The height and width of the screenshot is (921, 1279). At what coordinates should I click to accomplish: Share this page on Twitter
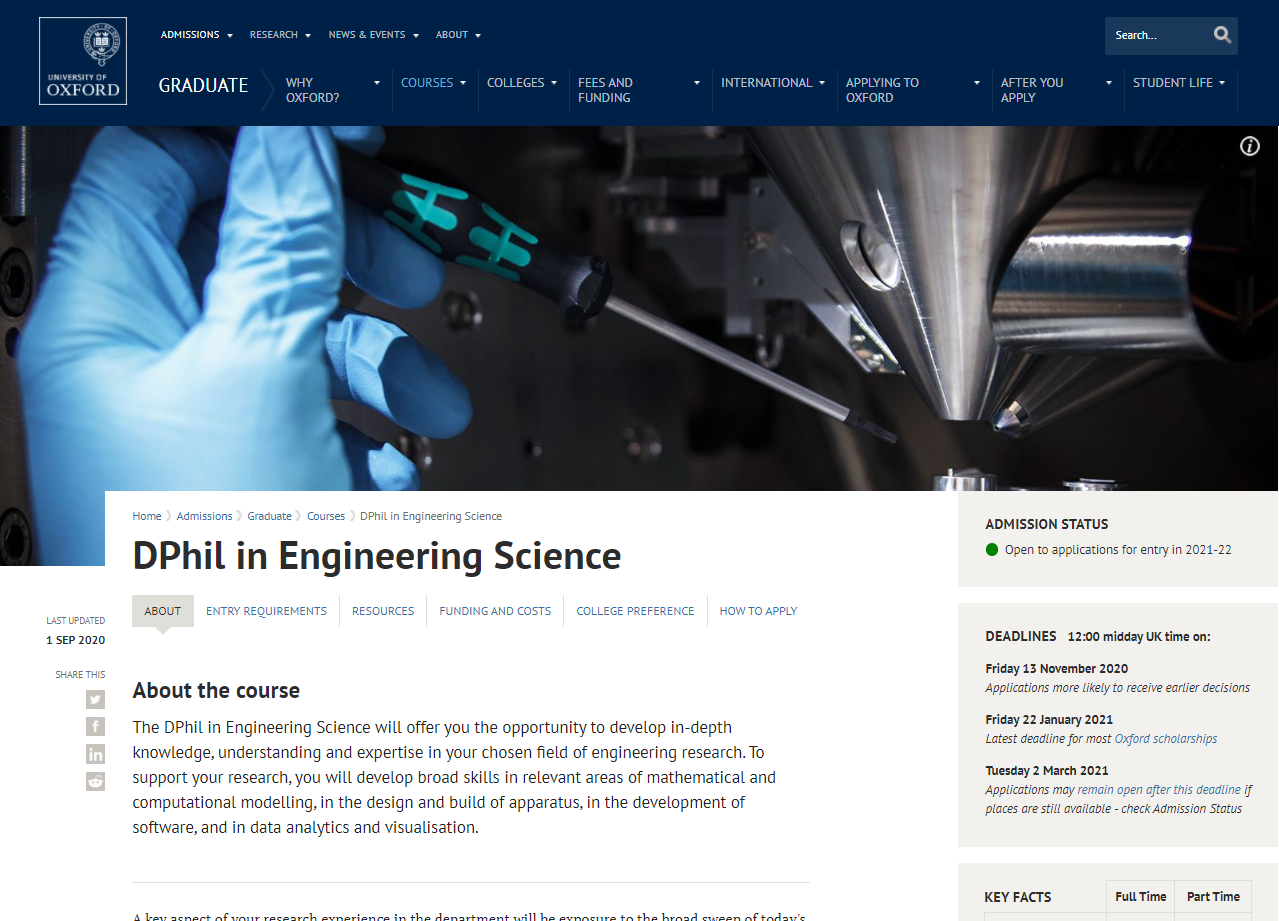point(95,699)
